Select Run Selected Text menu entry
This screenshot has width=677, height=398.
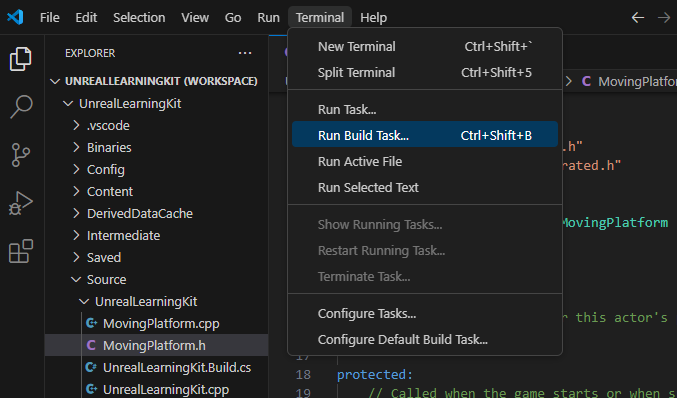tap(425, 187)
